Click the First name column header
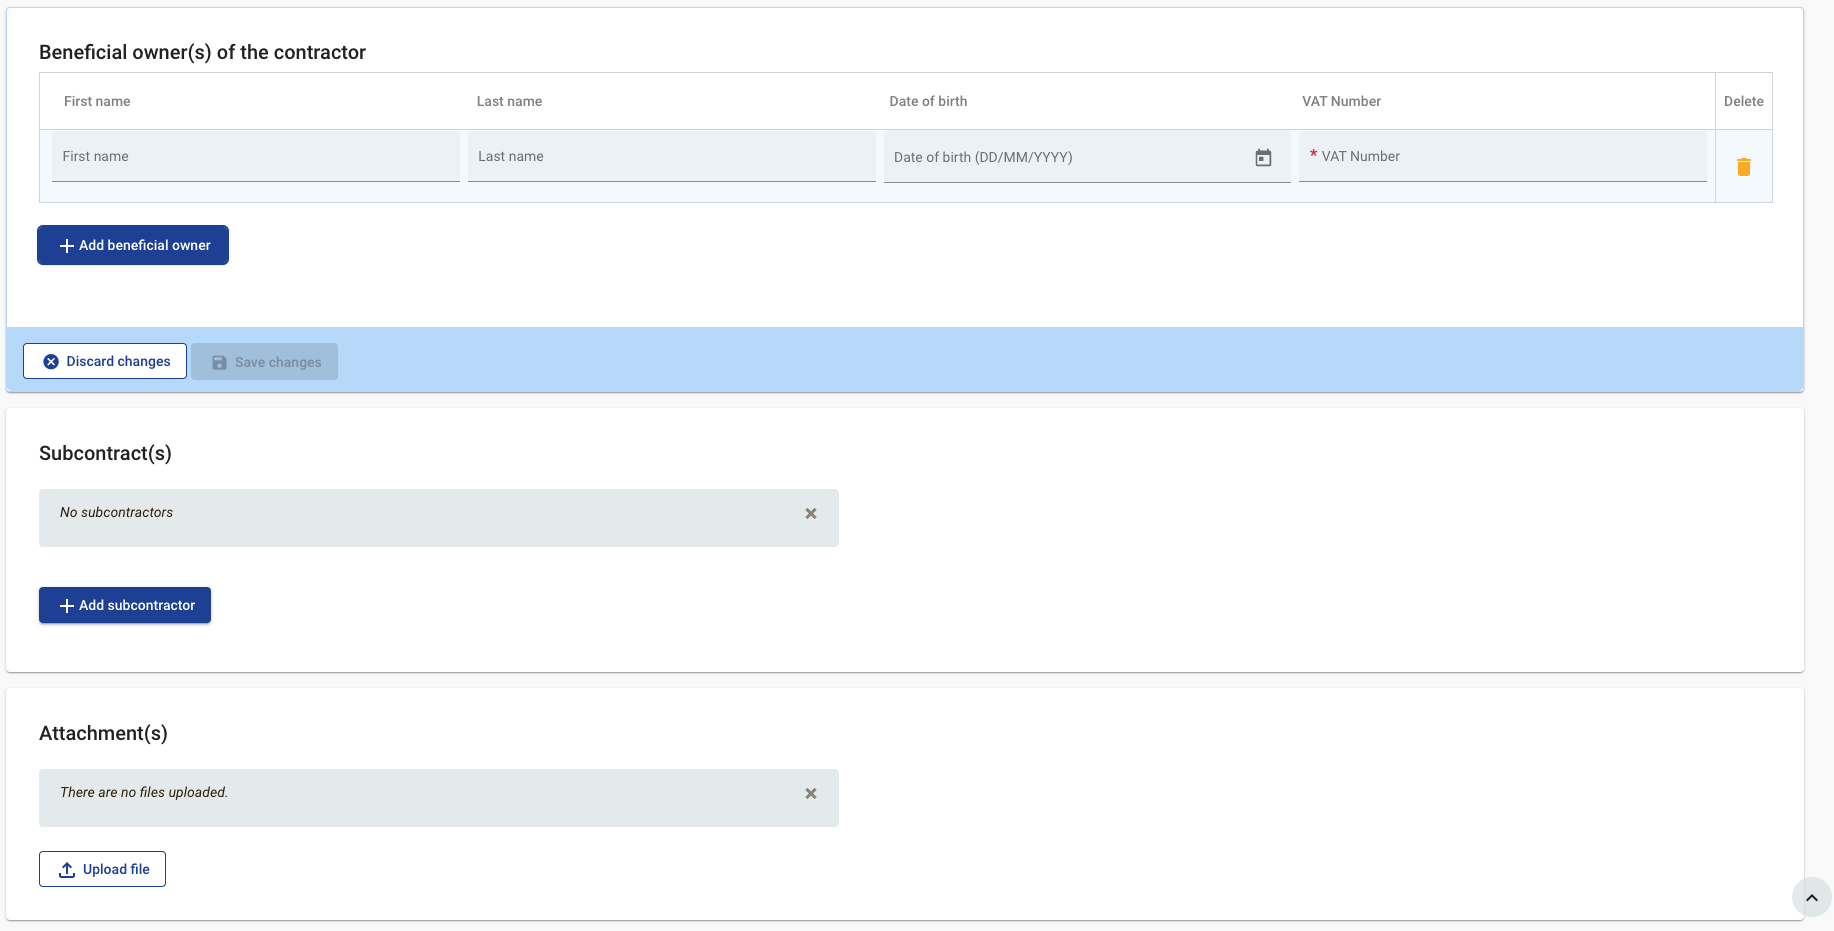Viewport: 1834px width, 931px height. click(97, 101)
